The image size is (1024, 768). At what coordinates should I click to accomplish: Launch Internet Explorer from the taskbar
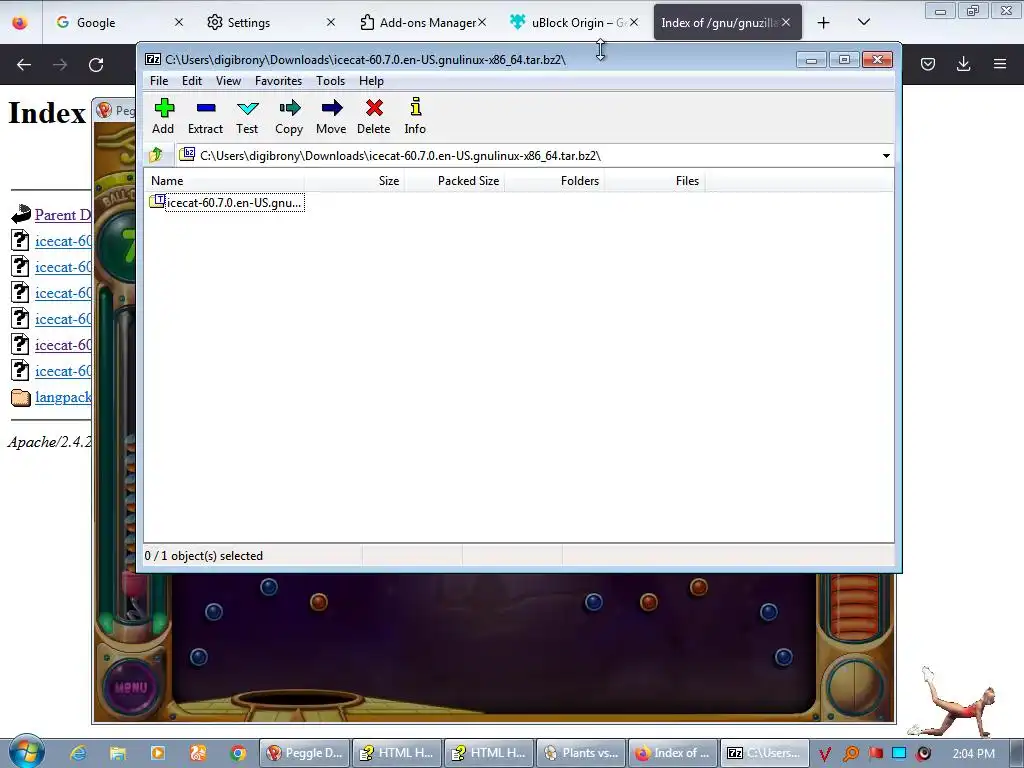click(x=78, y=753)
